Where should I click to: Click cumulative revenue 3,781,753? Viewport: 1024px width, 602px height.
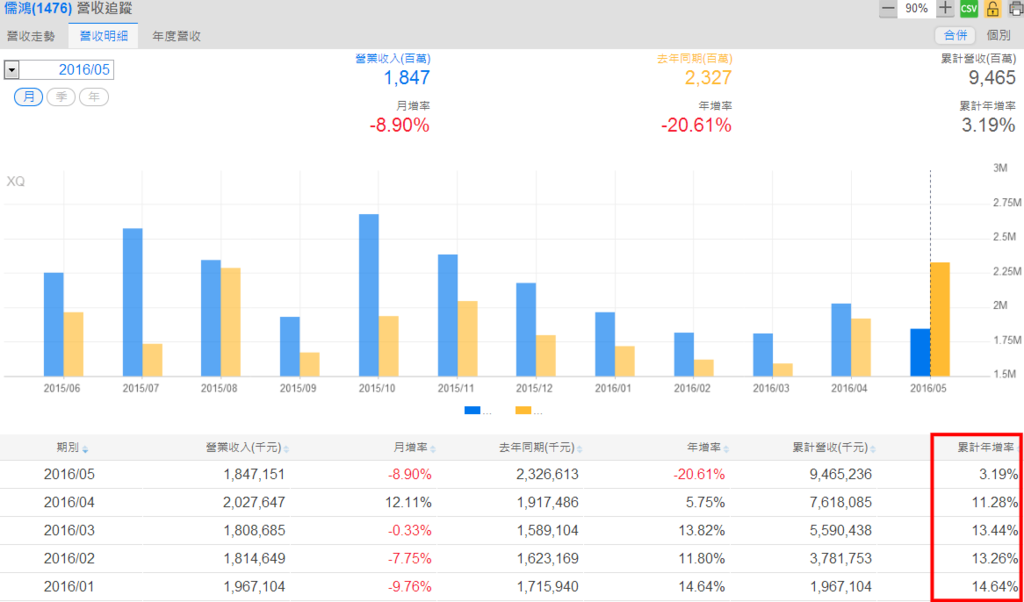click(x=840, y=559)
